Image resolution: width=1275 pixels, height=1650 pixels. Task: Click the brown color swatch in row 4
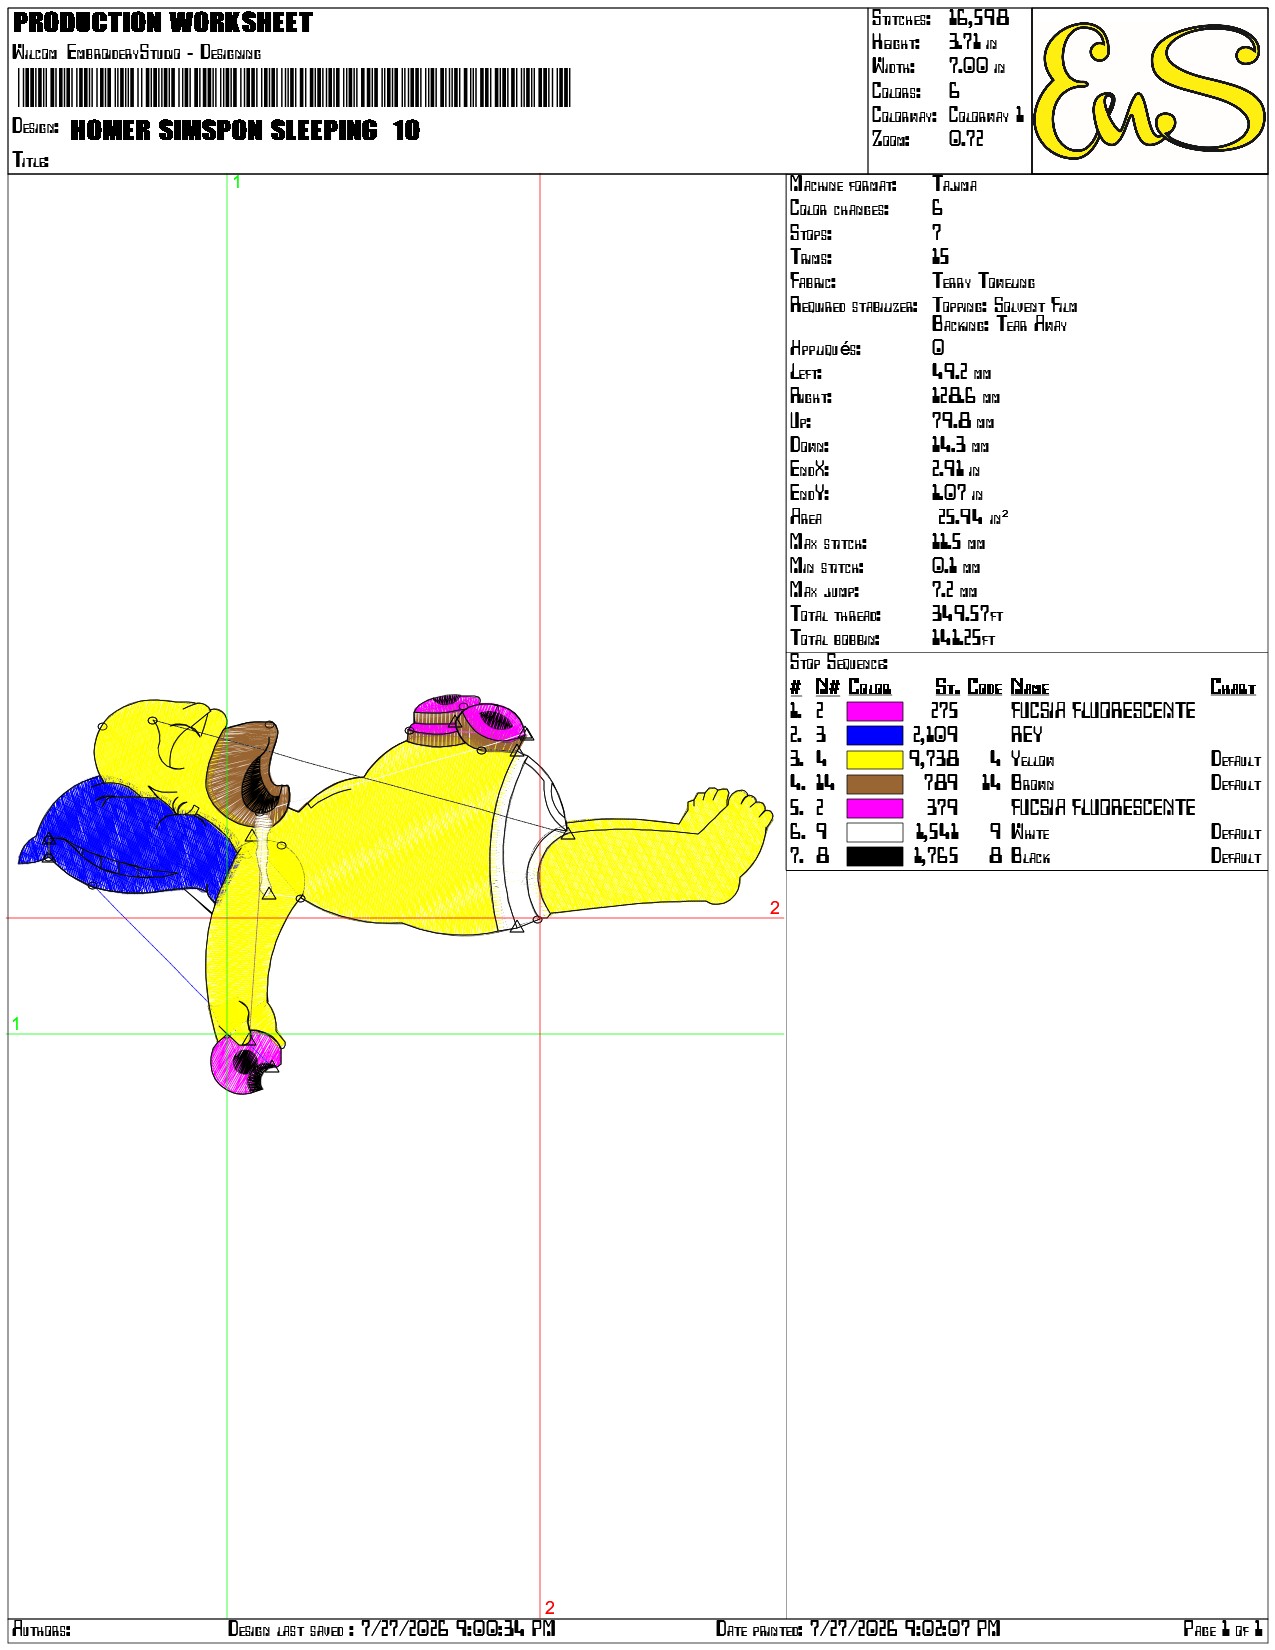point(874,784)
